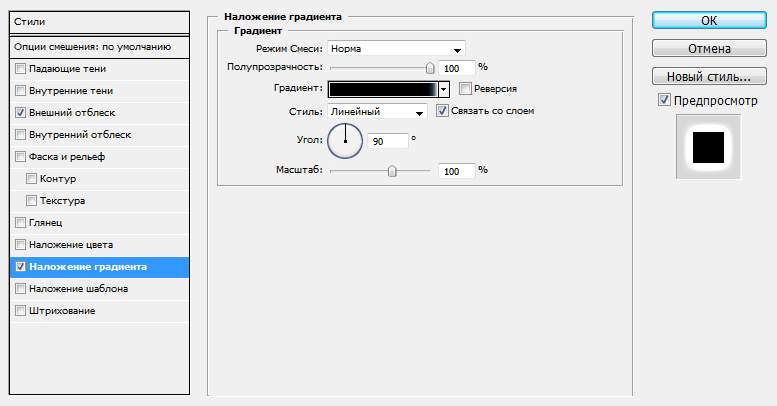This screenshot has height=406, width=777.
Task: Confirm with the OK button
Action: (709, 20)
